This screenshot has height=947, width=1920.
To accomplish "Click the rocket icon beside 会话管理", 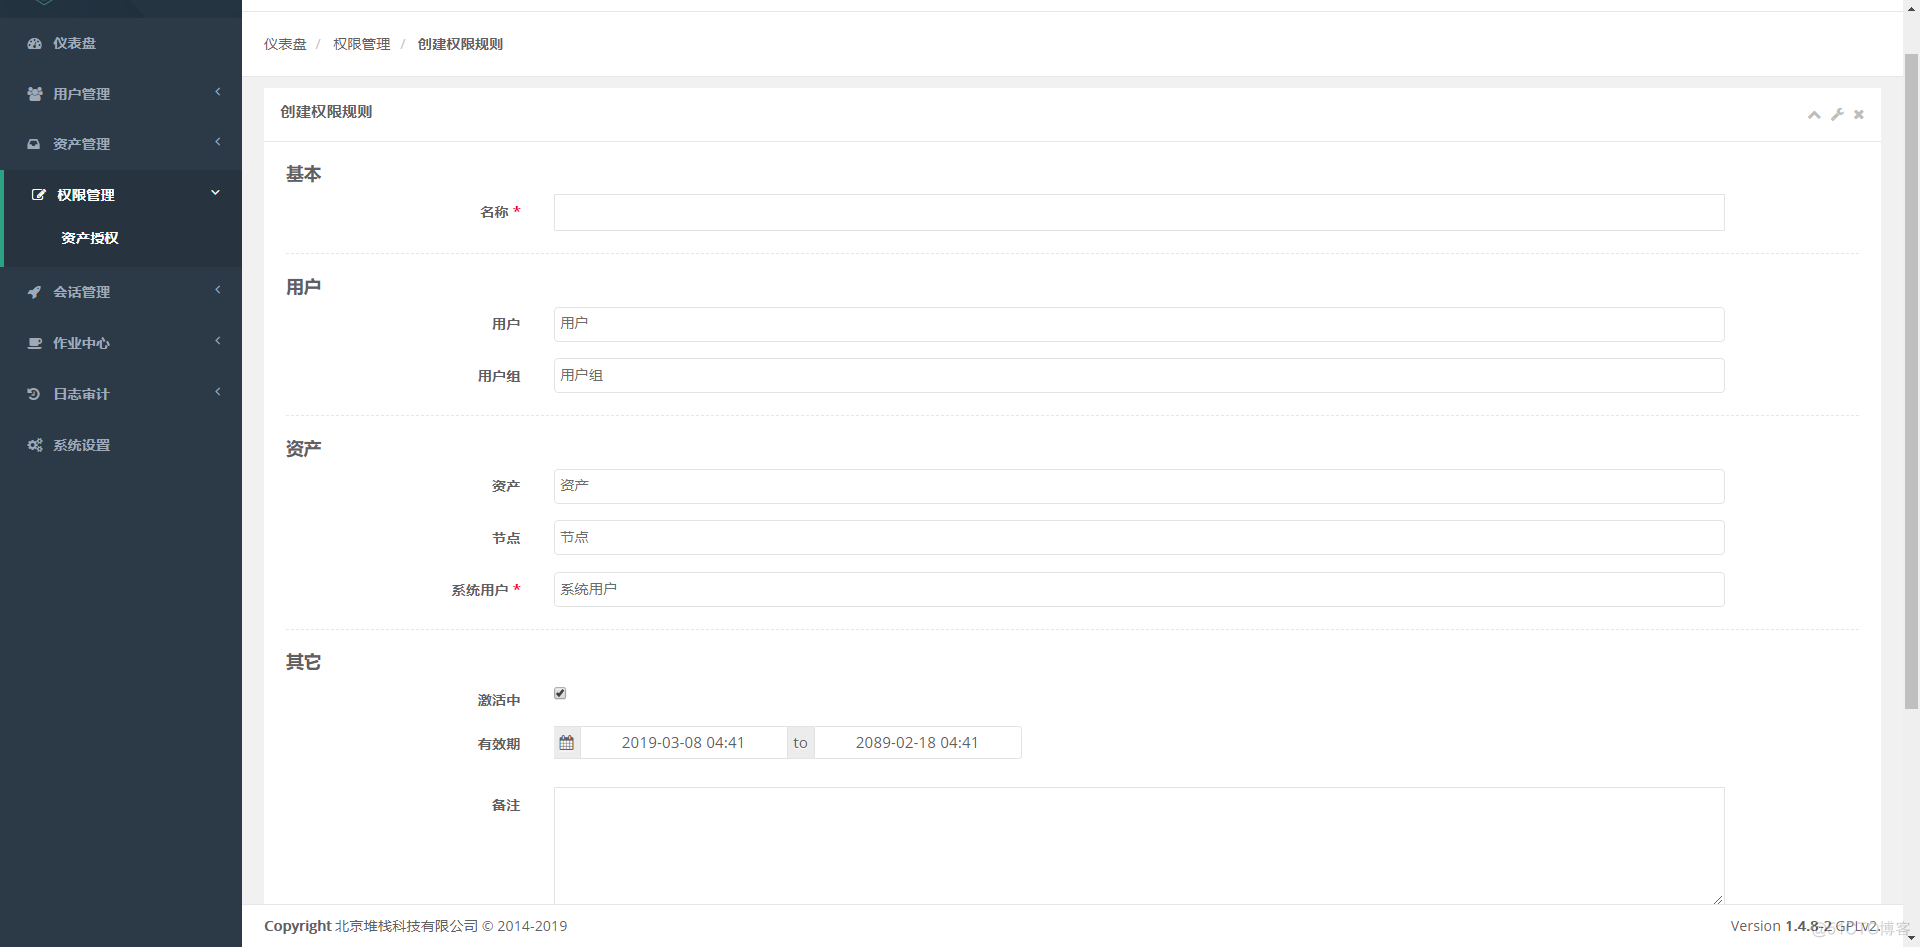I will [34, 292].
